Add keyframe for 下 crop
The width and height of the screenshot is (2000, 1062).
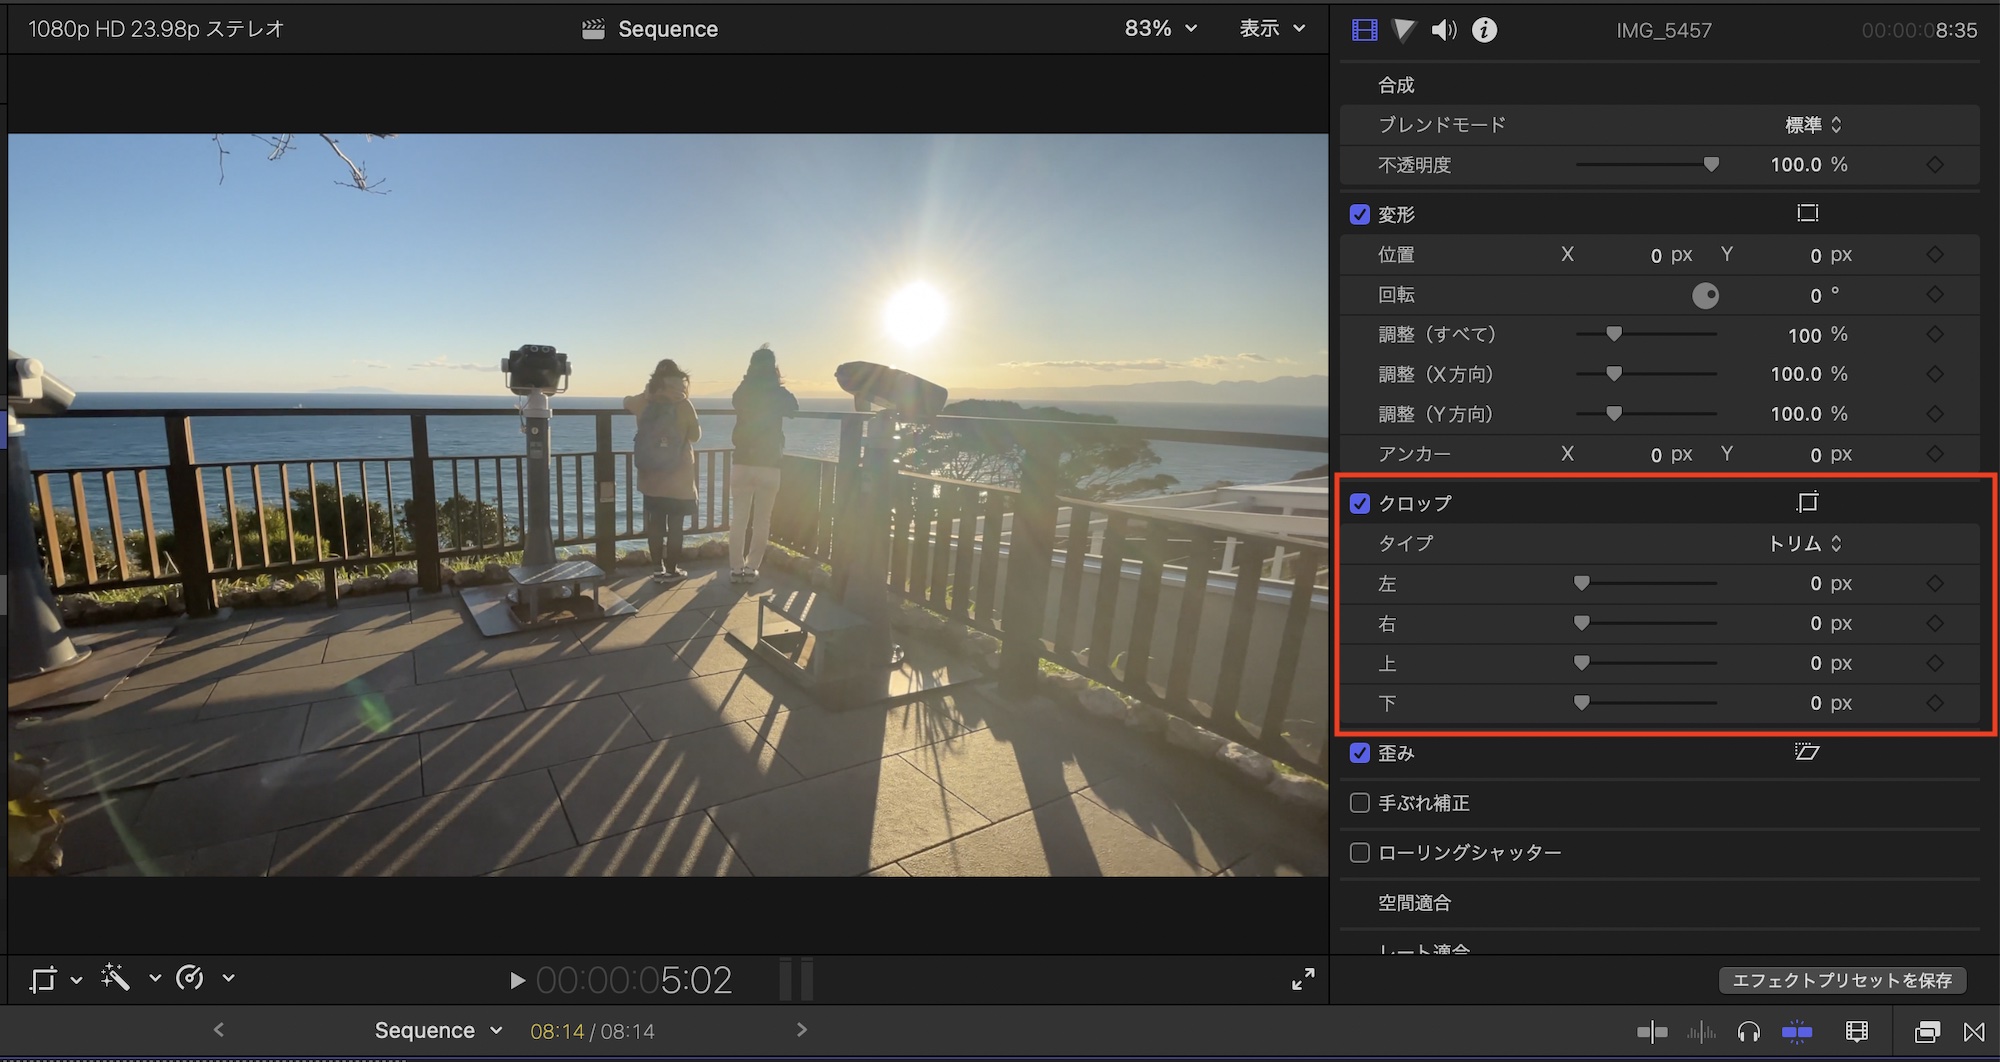1935,703
